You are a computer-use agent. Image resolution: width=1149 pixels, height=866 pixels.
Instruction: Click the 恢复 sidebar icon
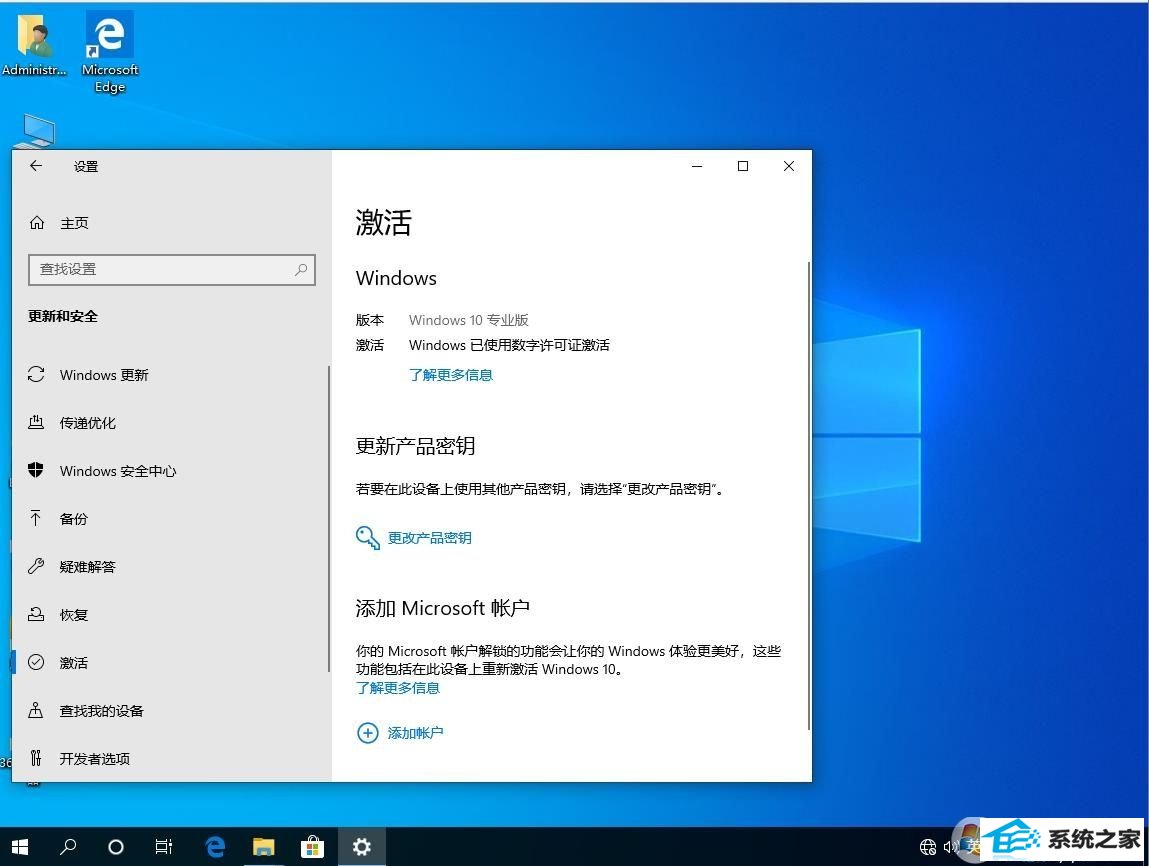tap(36, 614)
